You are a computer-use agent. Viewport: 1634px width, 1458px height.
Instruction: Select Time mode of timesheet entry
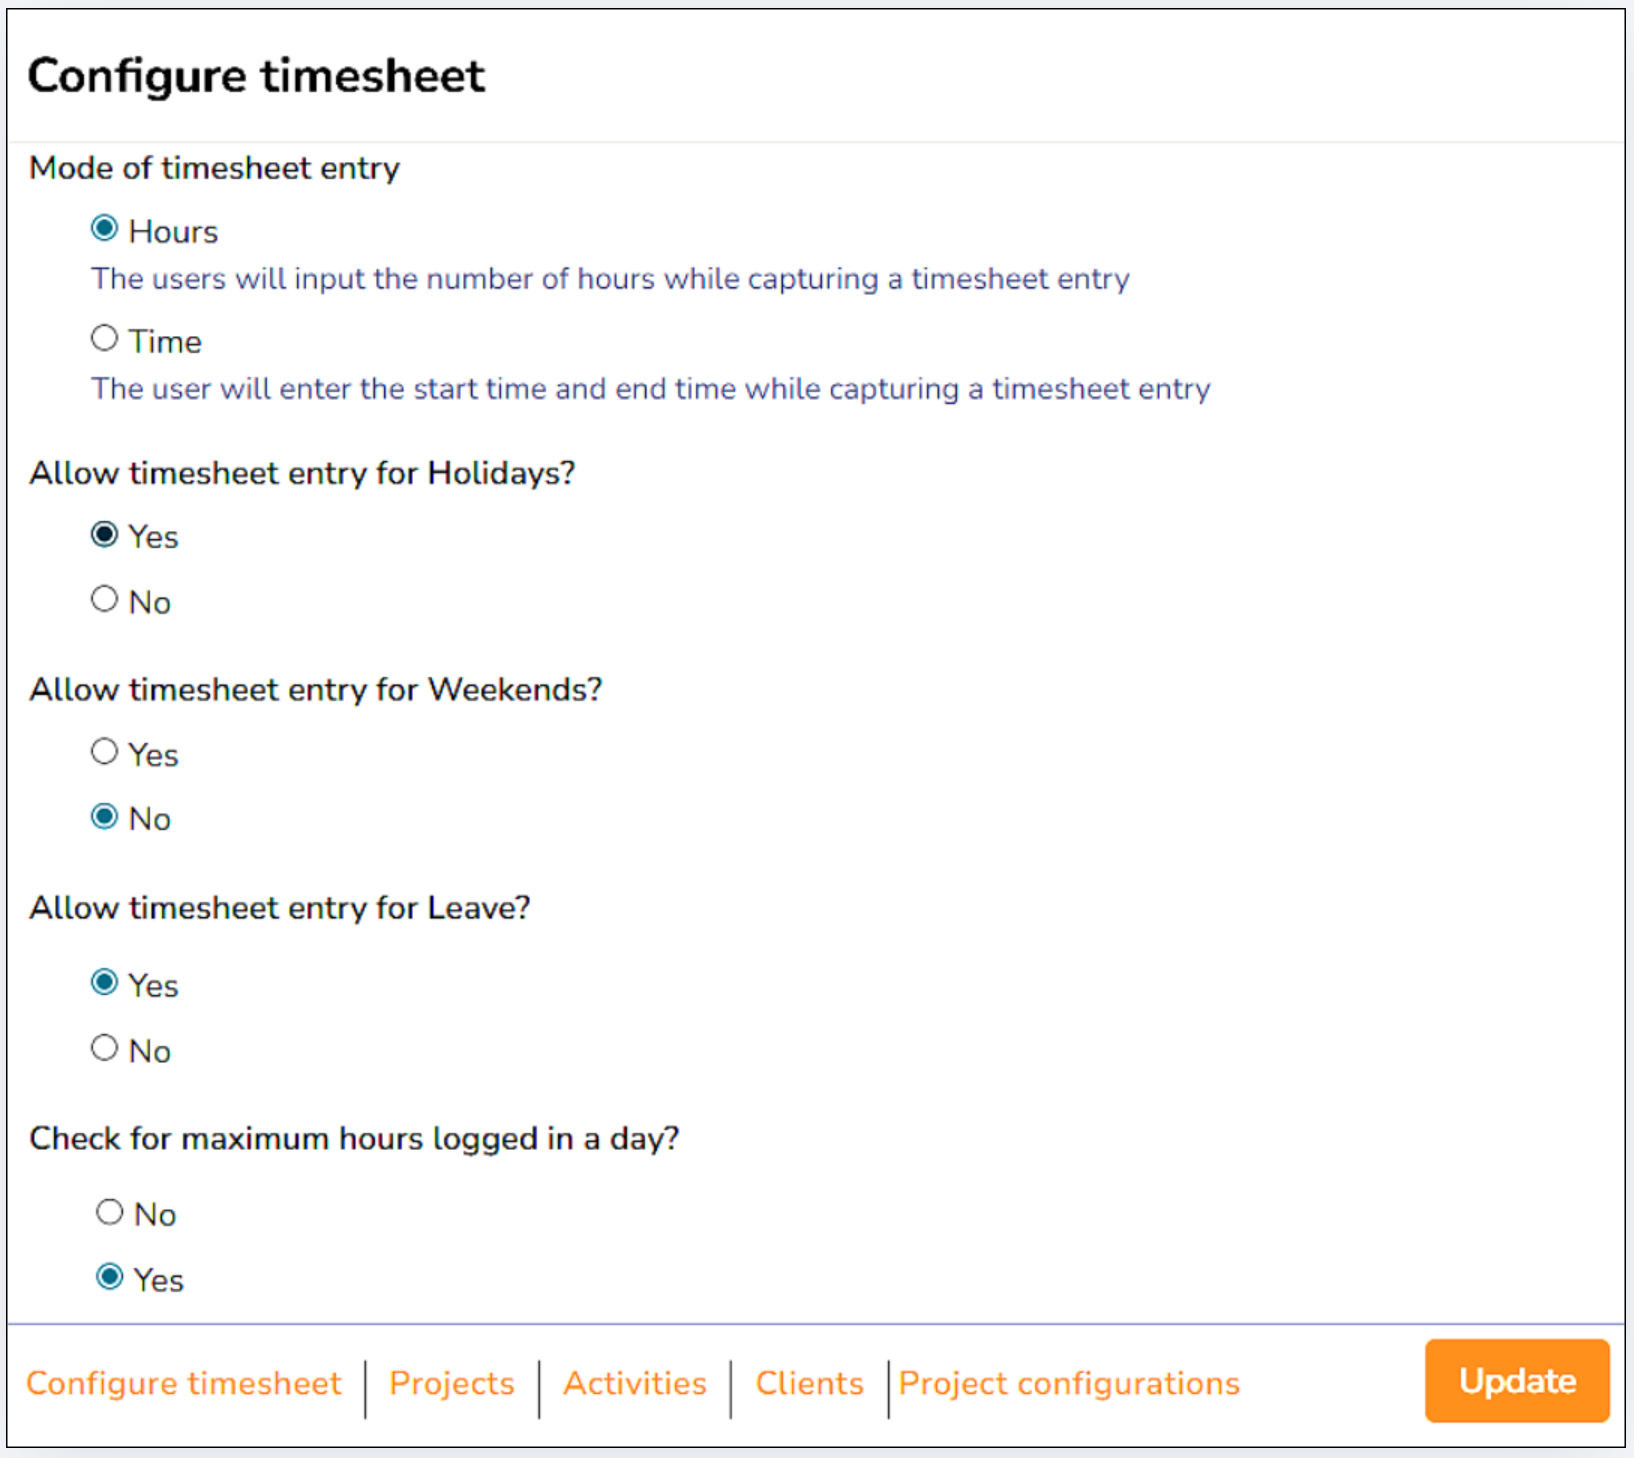pyautogui.click(x=104, y=339)
